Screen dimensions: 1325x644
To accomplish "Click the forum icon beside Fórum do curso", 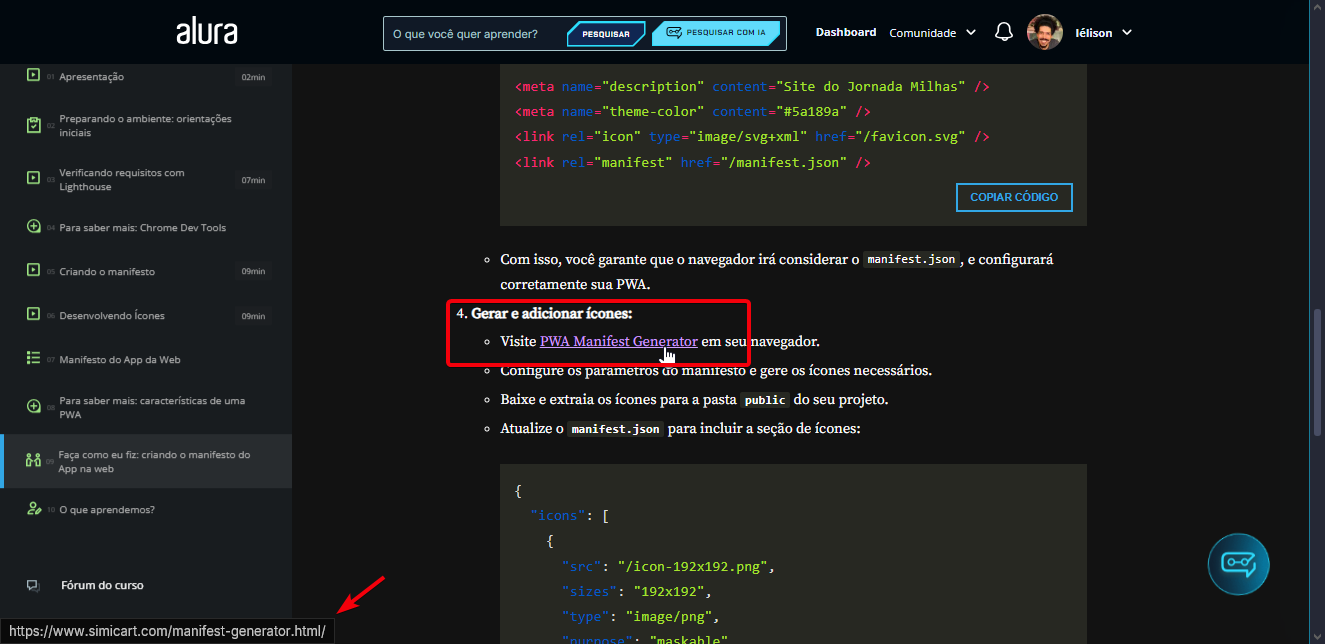I will [x=33, y=585].
